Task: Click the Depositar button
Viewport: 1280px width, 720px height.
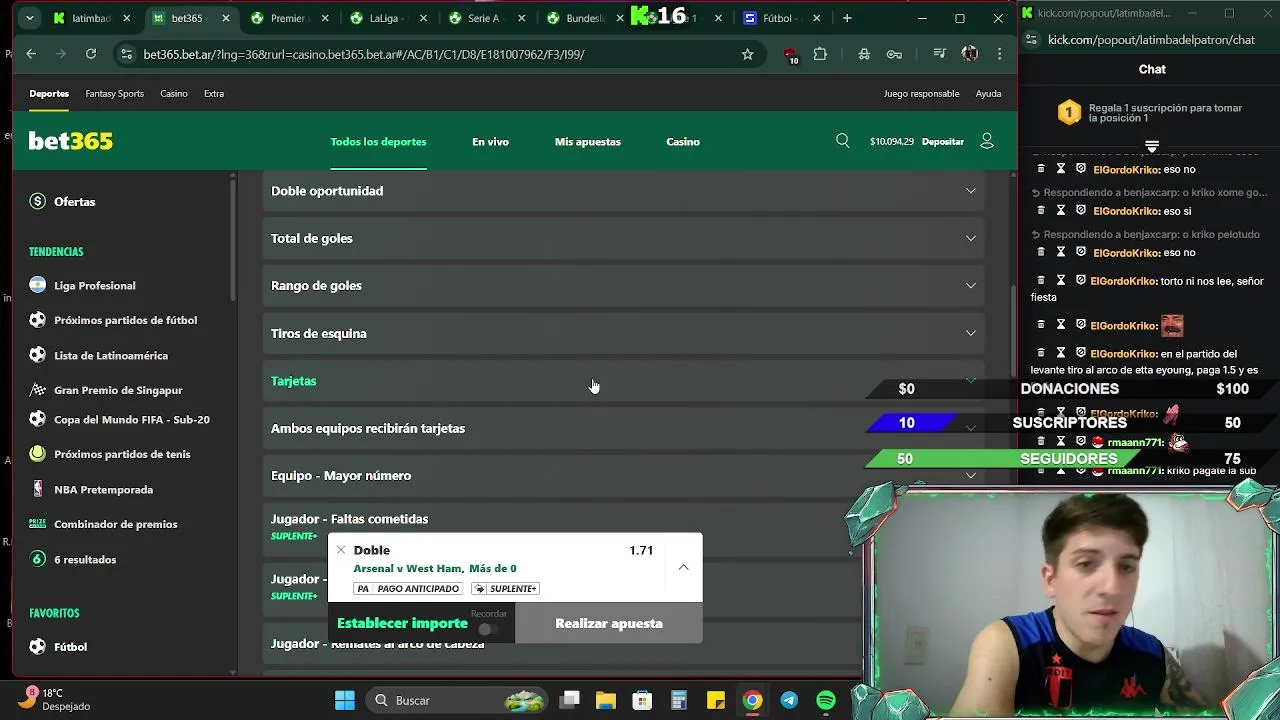Action: 943,142
